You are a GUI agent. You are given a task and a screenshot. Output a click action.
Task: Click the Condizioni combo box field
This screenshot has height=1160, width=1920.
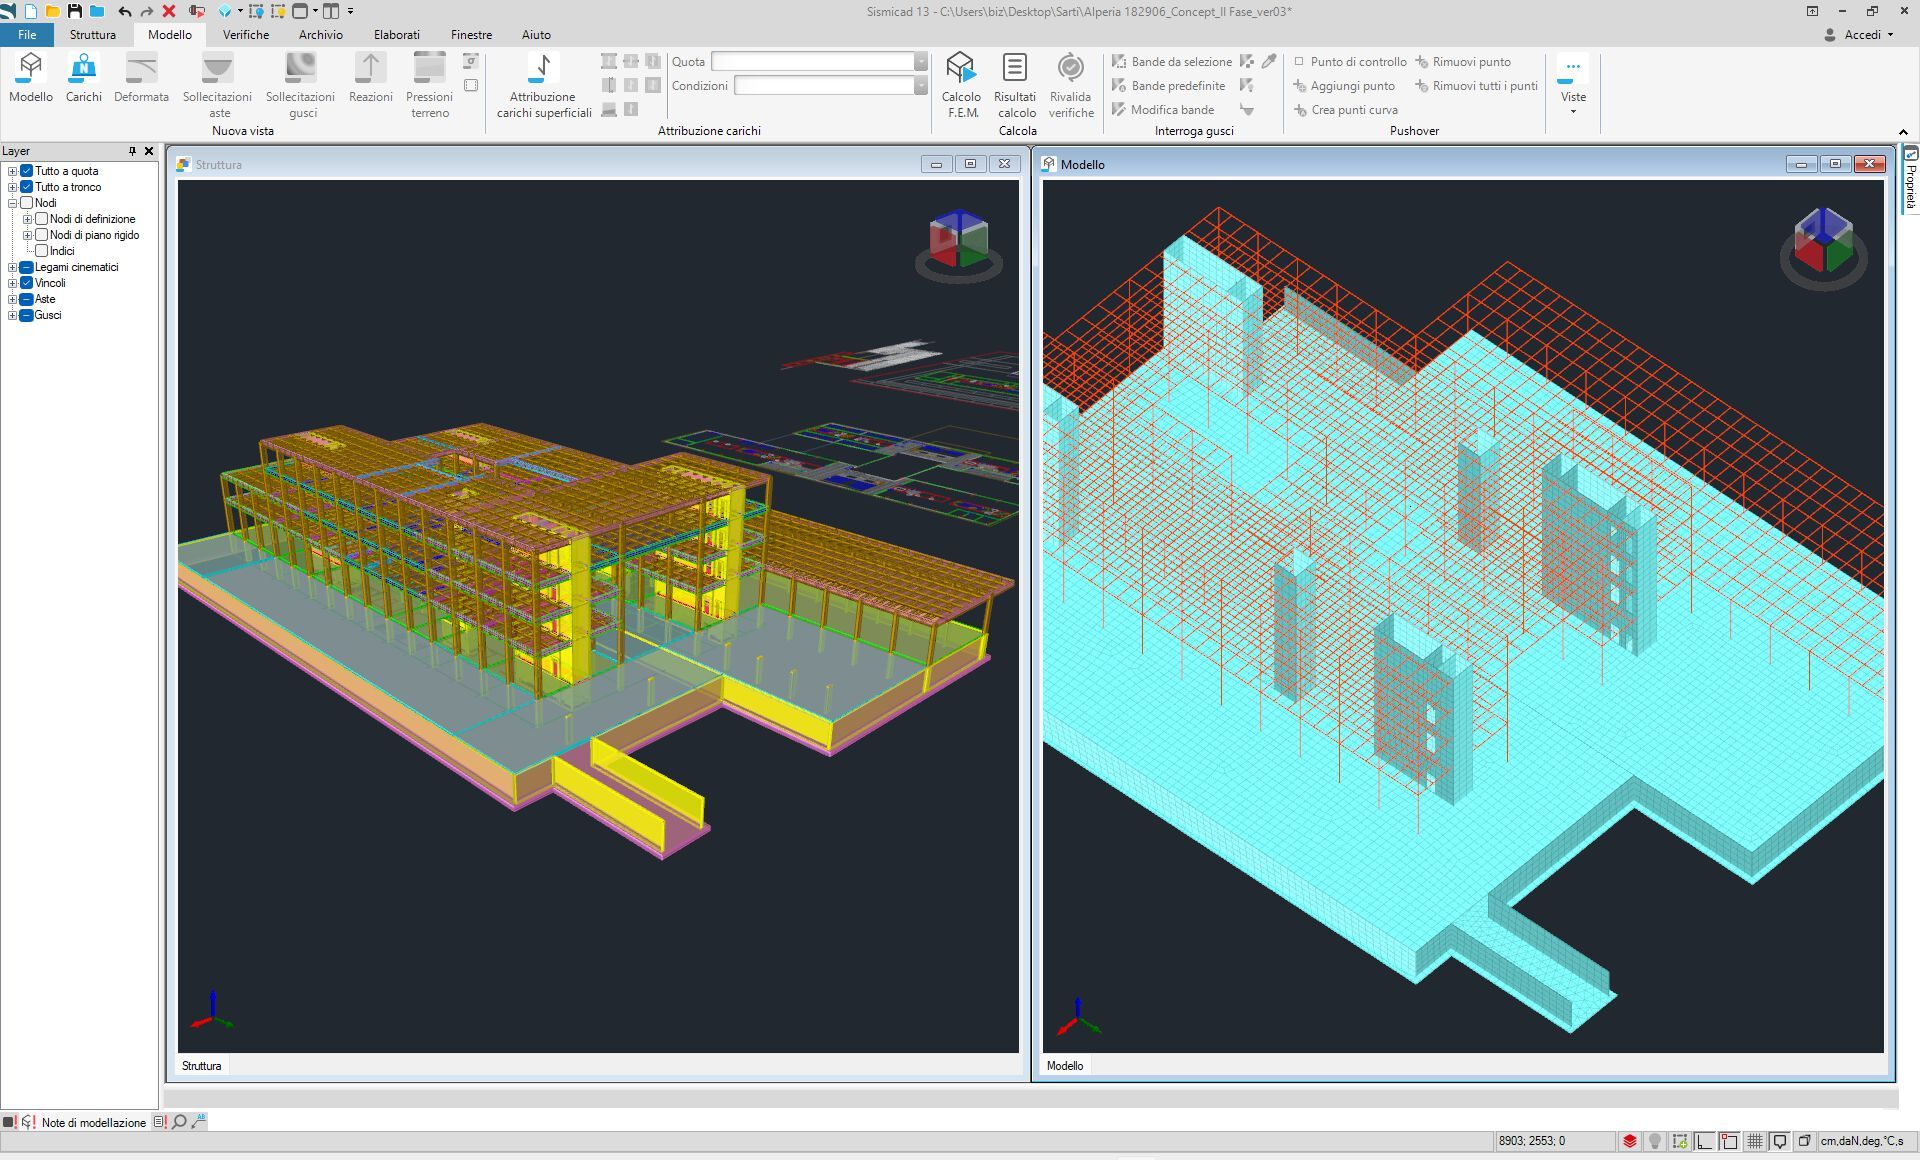click(824, 86)
